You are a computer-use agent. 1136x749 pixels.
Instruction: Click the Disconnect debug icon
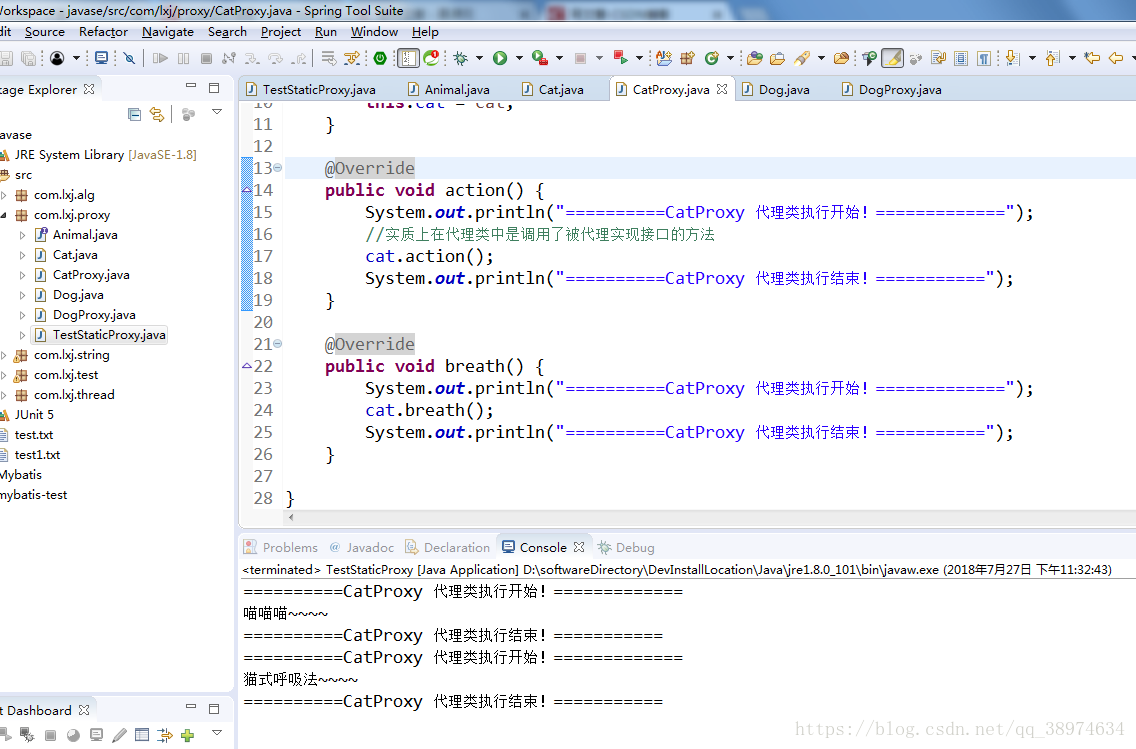tap(229, 58)
